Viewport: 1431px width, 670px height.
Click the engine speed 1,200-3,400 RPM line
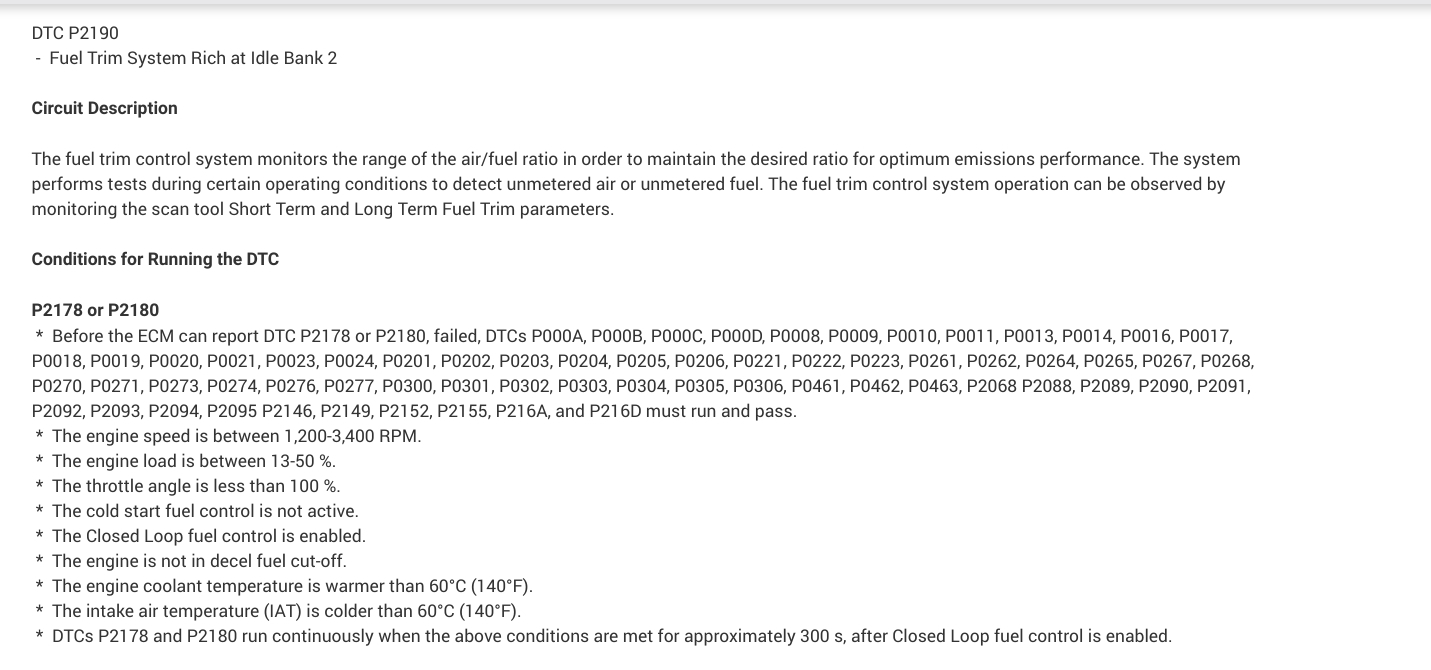tap(236, 436)
